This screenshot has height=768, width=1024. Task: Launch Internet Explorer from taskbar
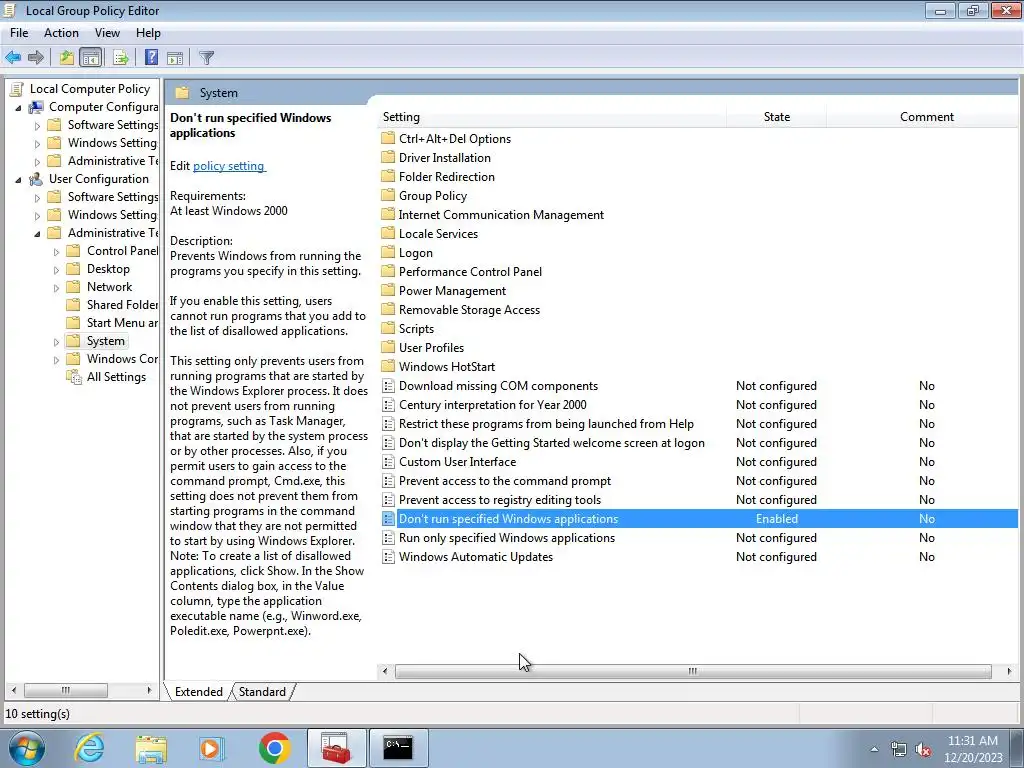coord(89,748)
